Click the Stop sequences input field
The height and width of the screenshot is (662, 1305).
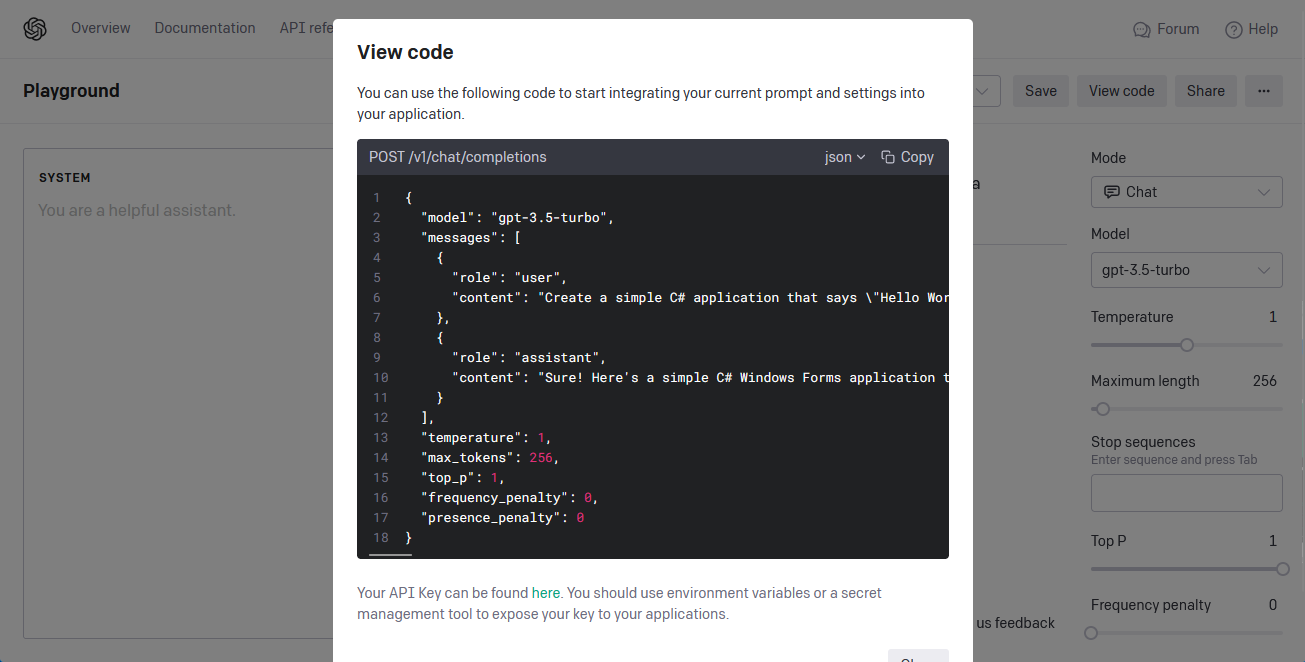1186,493
